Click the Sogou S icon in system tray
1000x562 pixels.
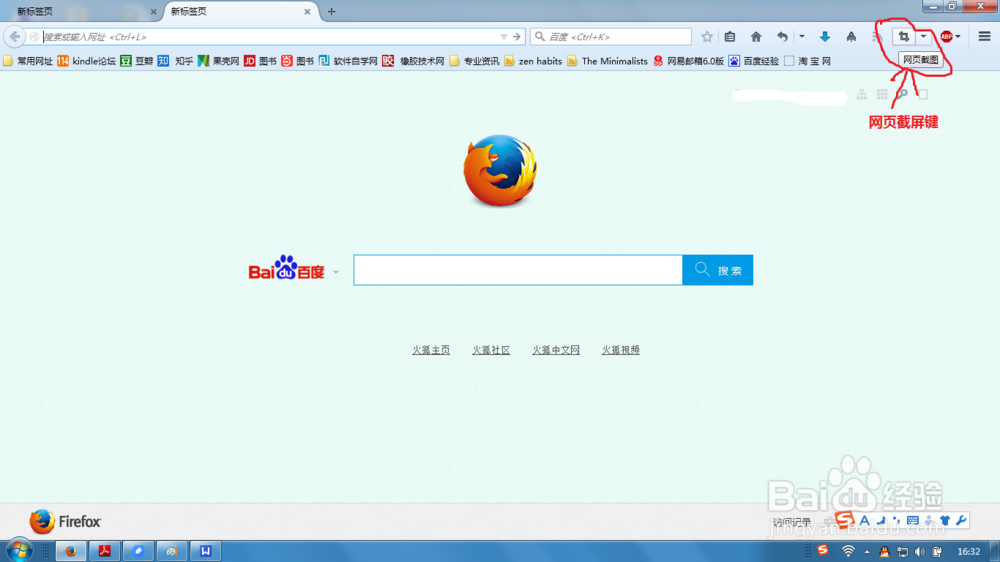tap(823, 550)
